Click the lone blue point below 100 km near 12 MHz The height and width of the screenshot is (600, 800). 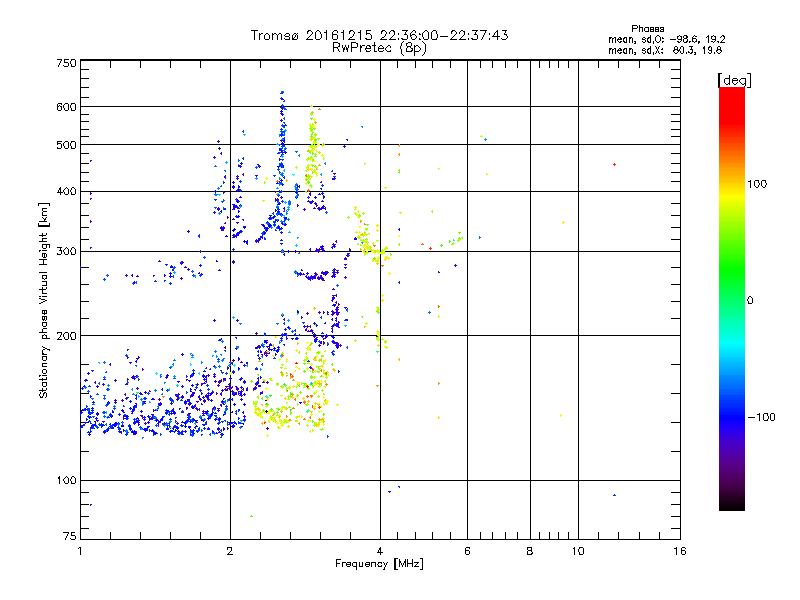[614, 495]
